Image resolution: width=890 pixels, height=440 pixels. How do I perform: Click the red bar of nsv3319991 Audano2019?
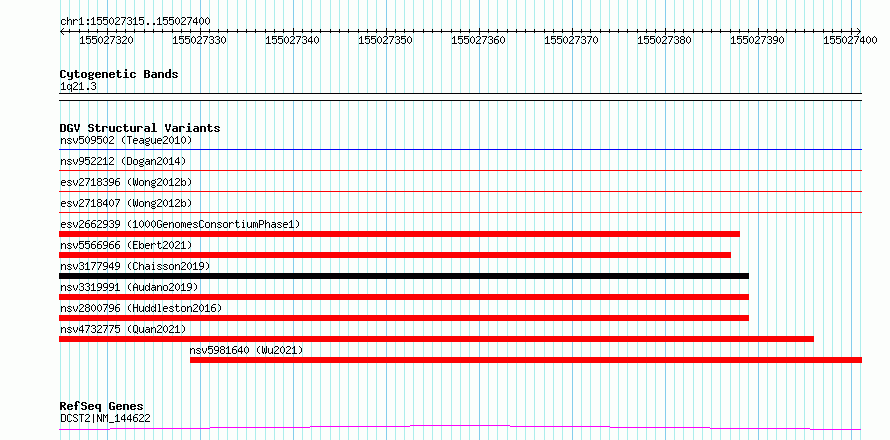(404, 297)
